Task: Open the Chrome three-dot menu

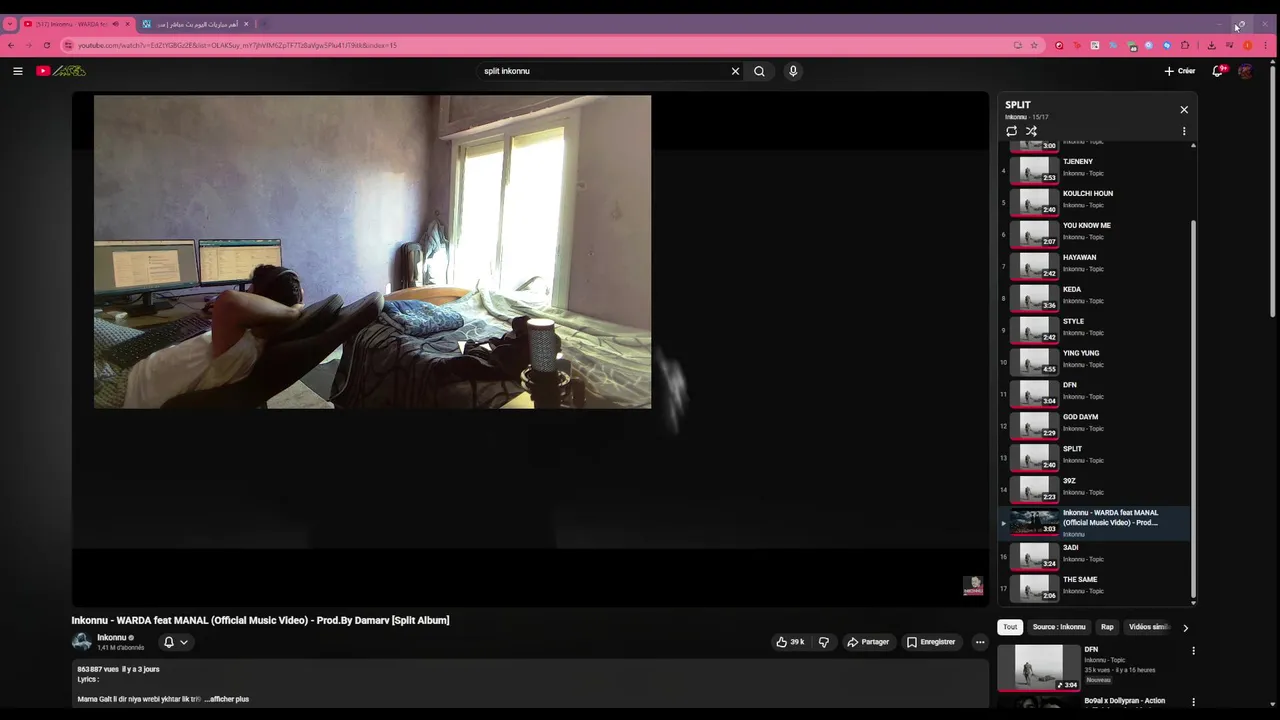Action: [x=1265, y=45]
